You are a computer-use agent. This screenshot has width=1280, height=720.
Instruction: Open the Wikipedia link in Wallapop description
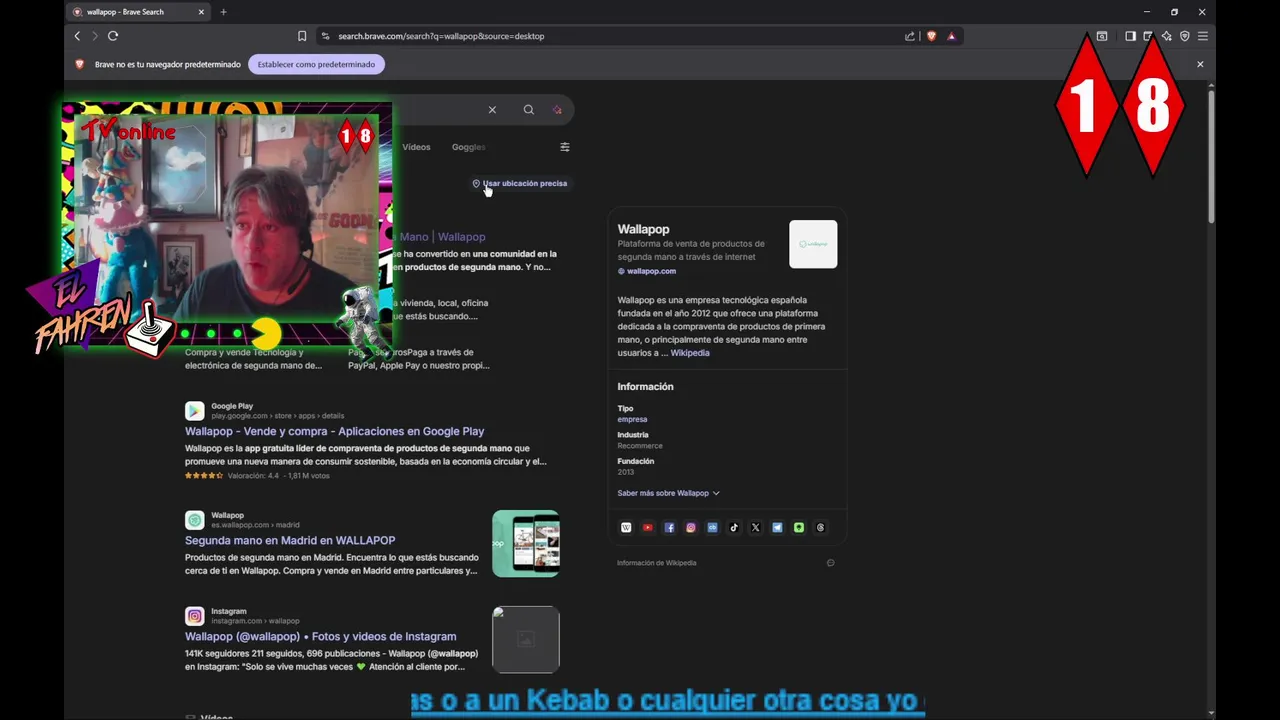coord(690,353)
